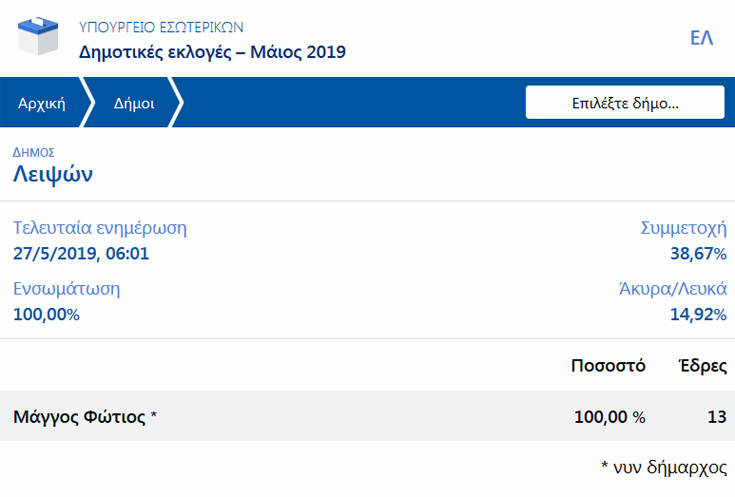Image resolution: width=735 pixels, height=497 pixels.
Task: Click the Άκυρα/Λευκά label
Action: (x=672, y=289)
